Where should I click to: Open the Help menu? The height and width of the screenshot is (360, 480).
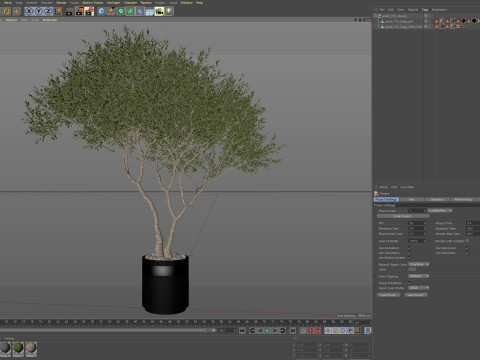click(199, 3)
